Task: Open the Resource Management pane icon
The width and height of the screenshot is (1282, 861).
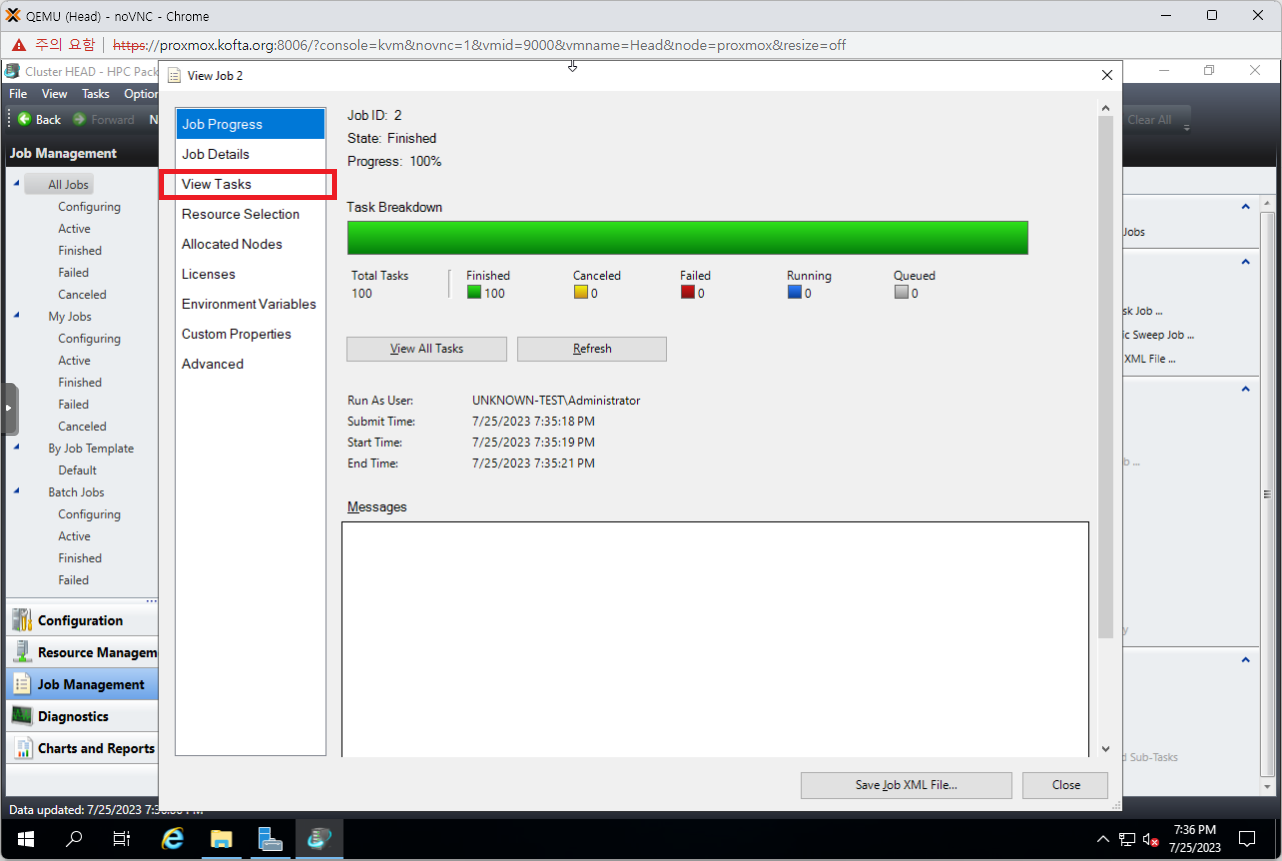Action: point(22,652)
